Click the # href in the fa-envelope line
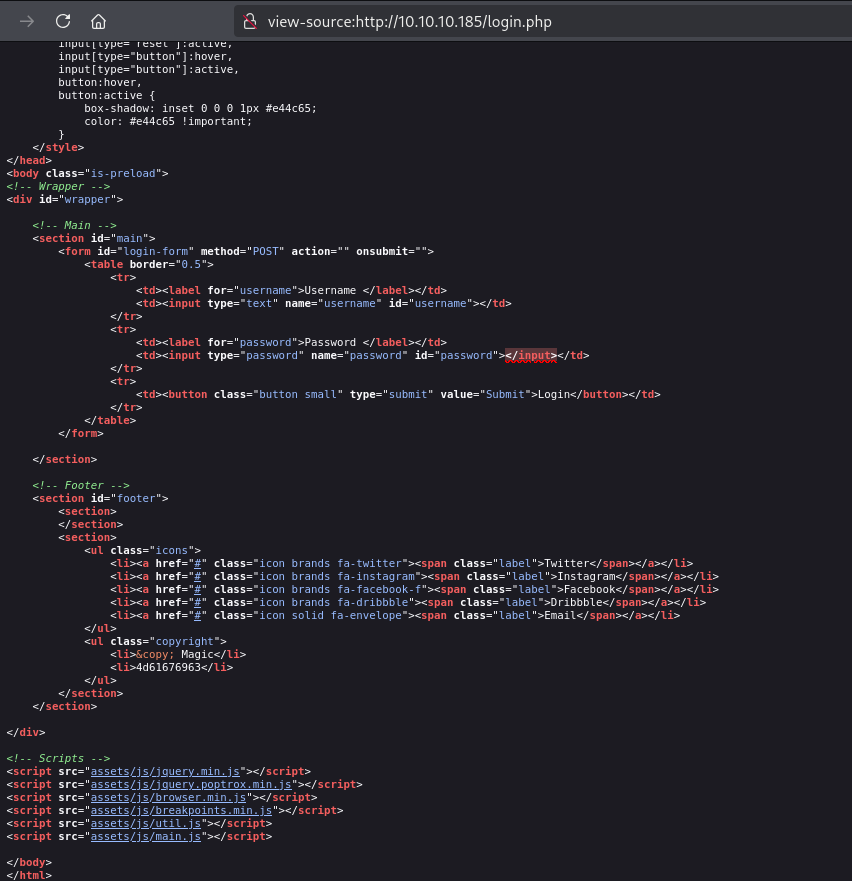Screen dimensions: 852x881 197,615
